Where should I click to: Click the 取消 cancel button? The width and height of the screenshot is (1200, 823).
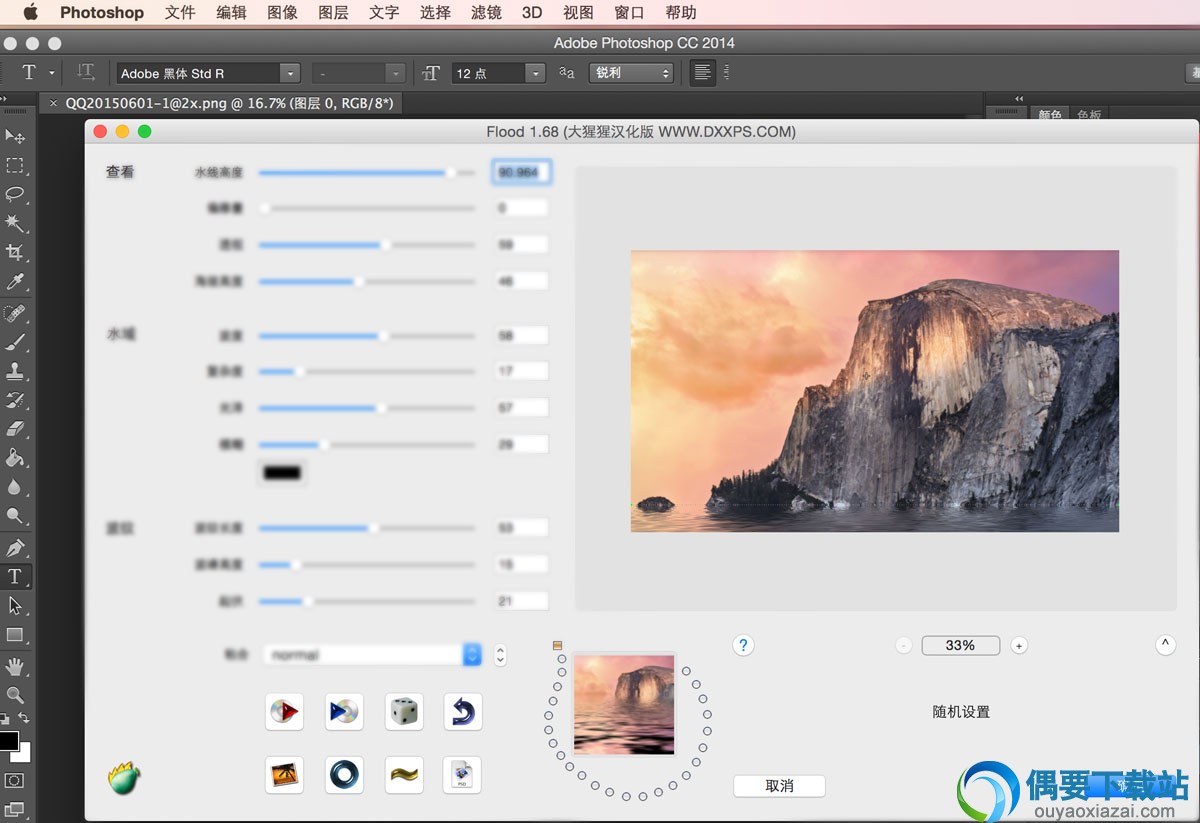click(779, 786)
